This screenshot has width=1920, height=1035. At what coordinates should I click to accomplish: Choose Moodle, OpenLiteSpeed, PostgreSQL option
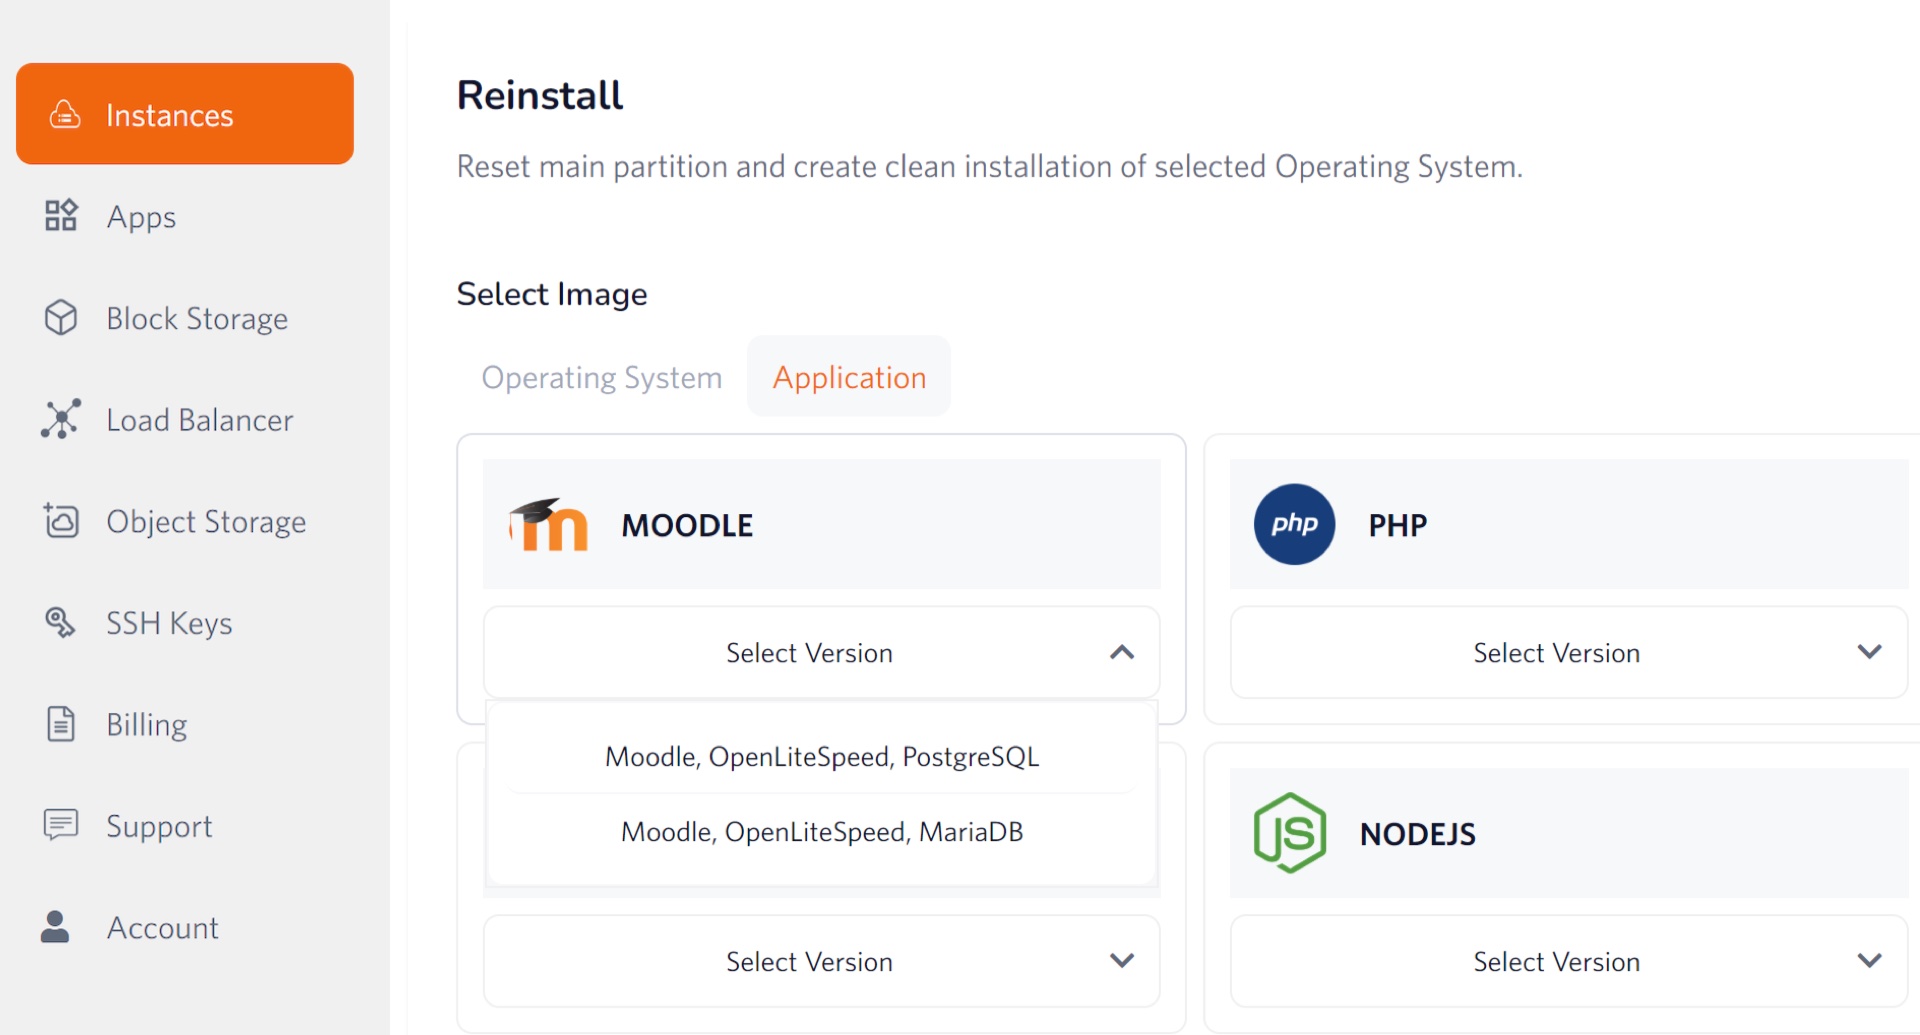[x=821, y=757]
